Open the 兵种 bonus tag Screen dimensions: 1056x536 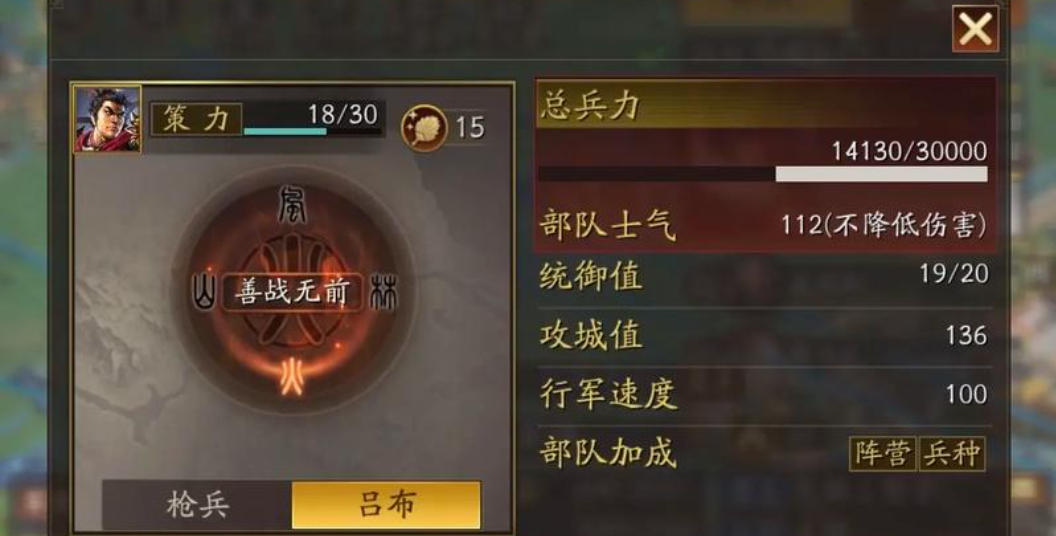[952, 454]
